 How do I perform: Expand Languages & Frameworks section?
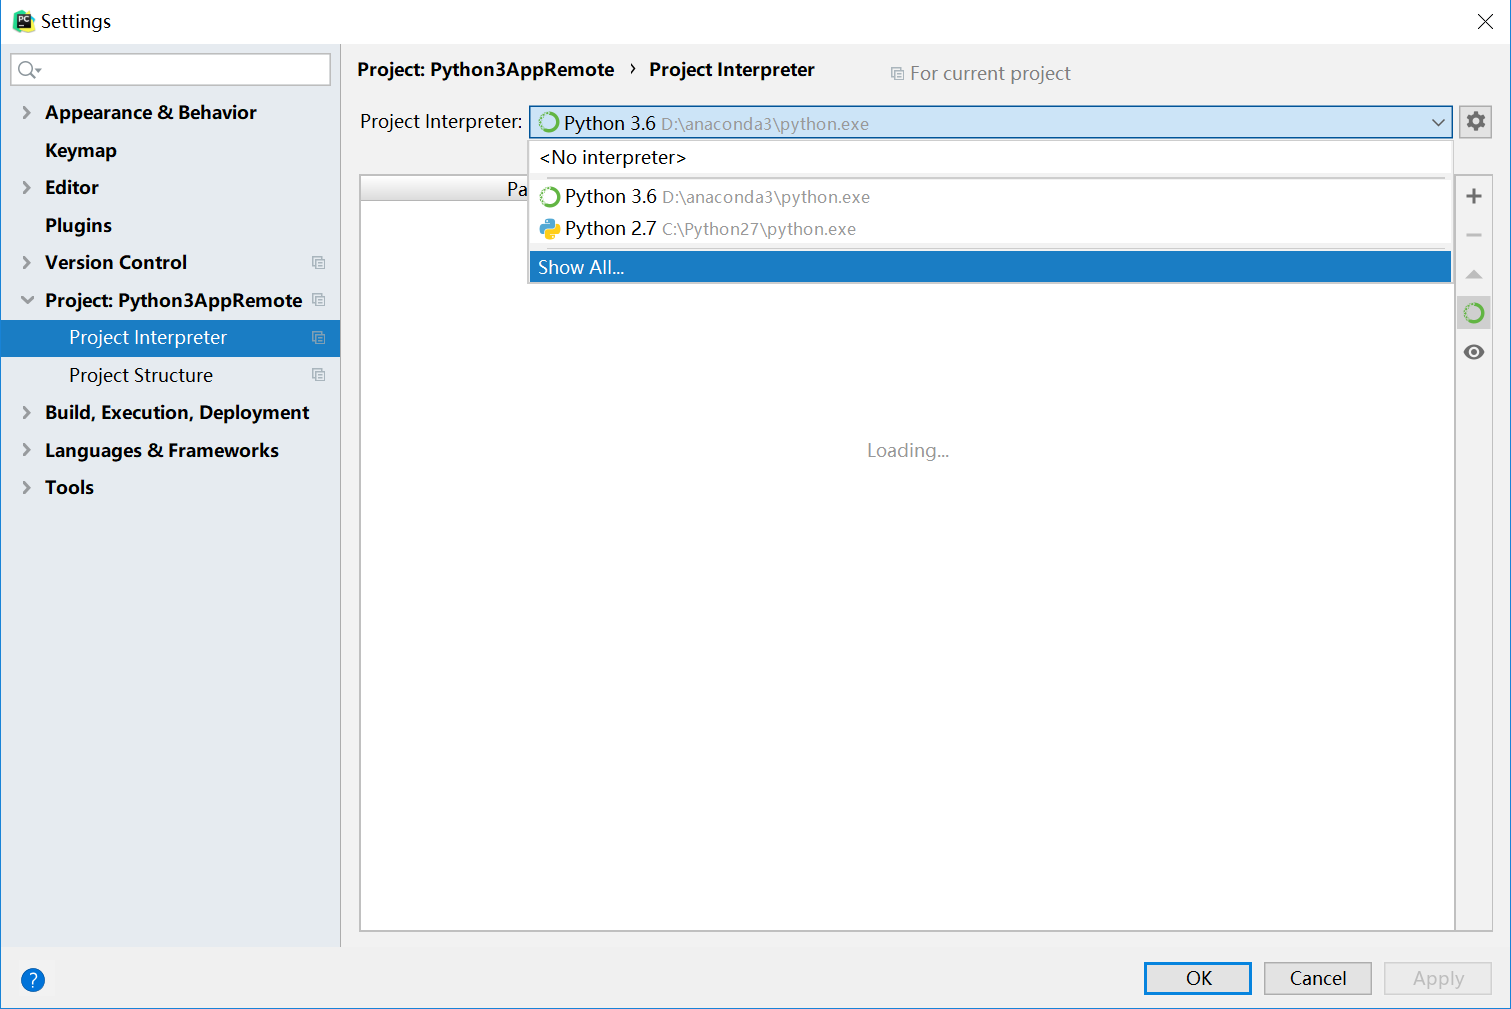tap(27, 450)
